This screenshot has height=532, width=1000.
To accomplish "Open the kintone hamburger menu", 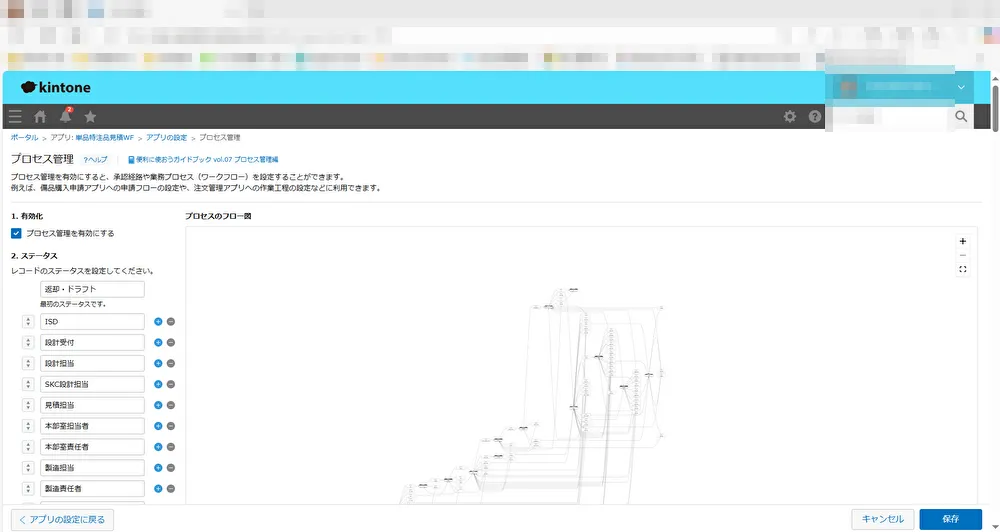I will click(x=15, y=117).
